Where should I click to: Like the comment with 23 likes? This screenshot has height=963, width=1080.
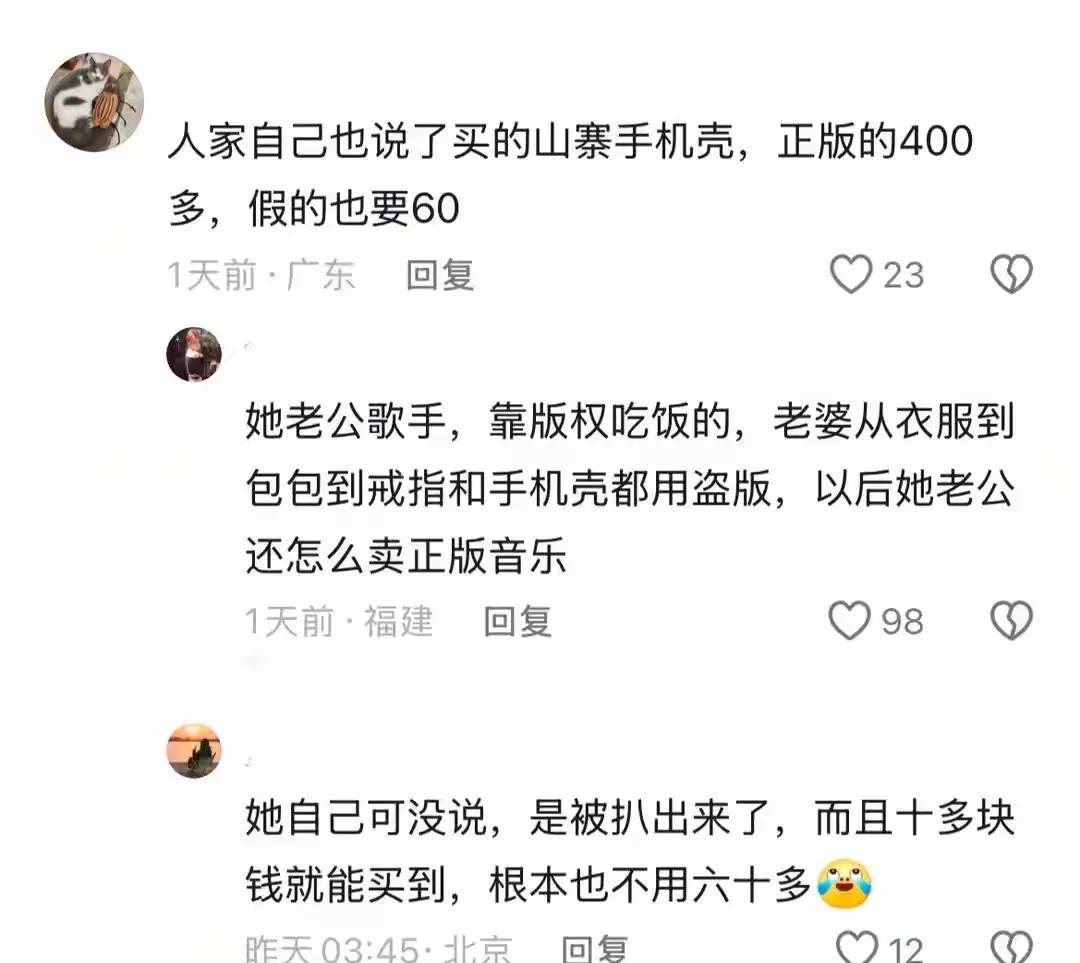coord(851,273)
